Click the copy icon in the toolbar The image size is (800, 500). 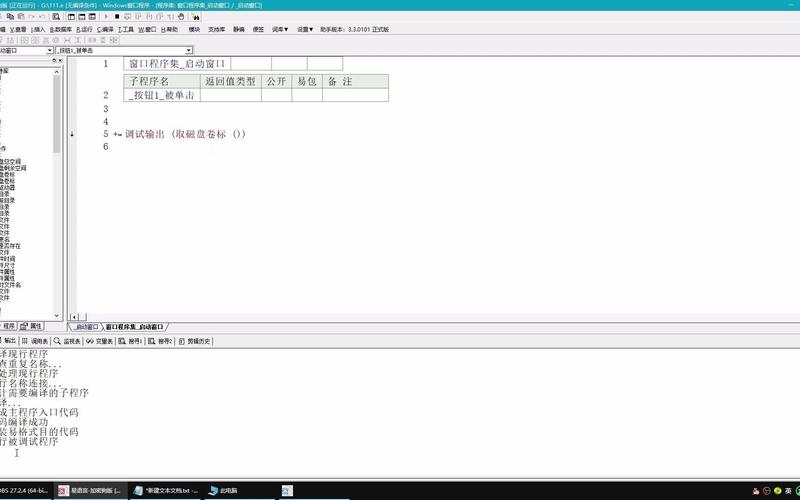point(10,17)
